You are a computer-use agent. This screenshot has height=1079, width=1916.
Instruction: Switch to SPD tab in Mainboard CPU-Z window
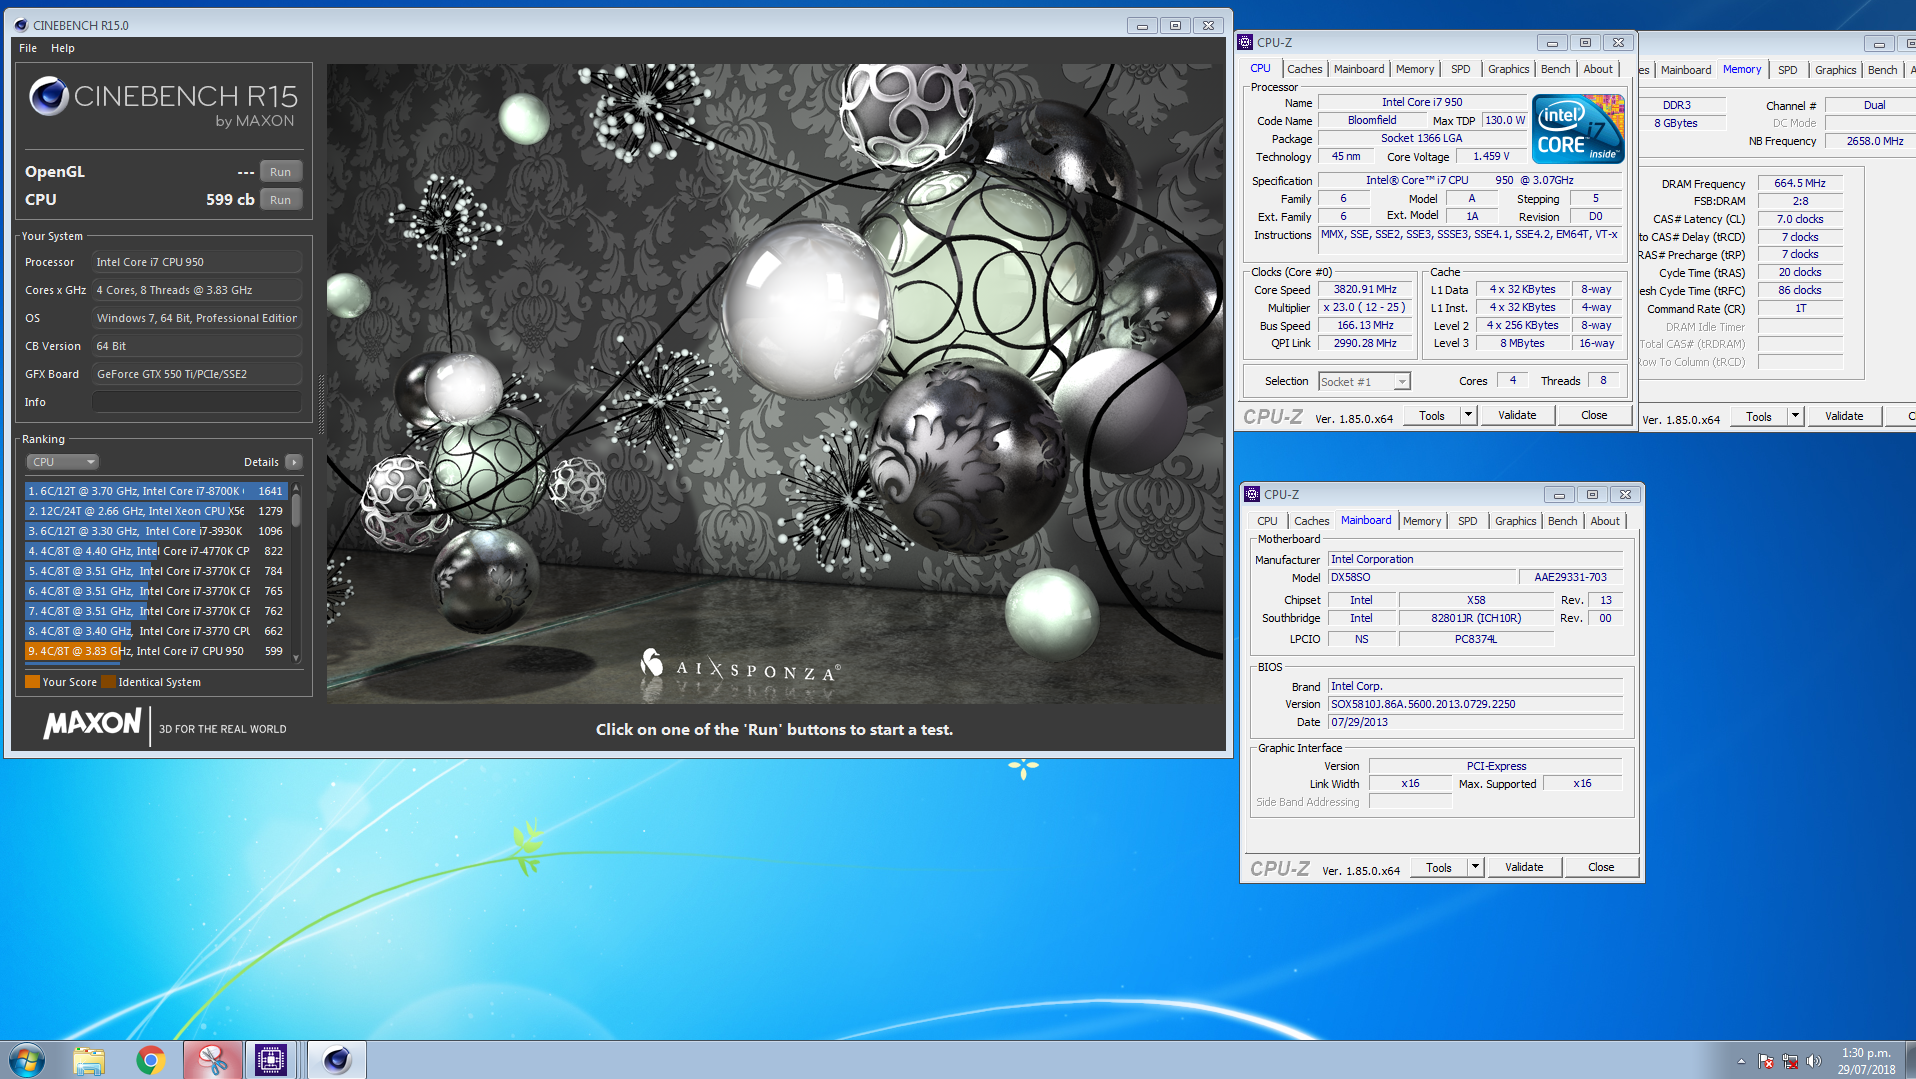[1468, 521]
